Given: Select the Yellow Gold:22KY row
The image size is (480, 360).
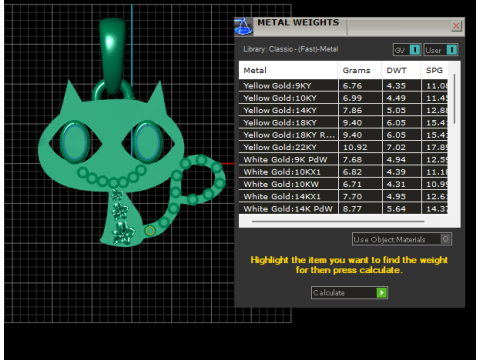Looking at the screenshot, I should [343, 147].
